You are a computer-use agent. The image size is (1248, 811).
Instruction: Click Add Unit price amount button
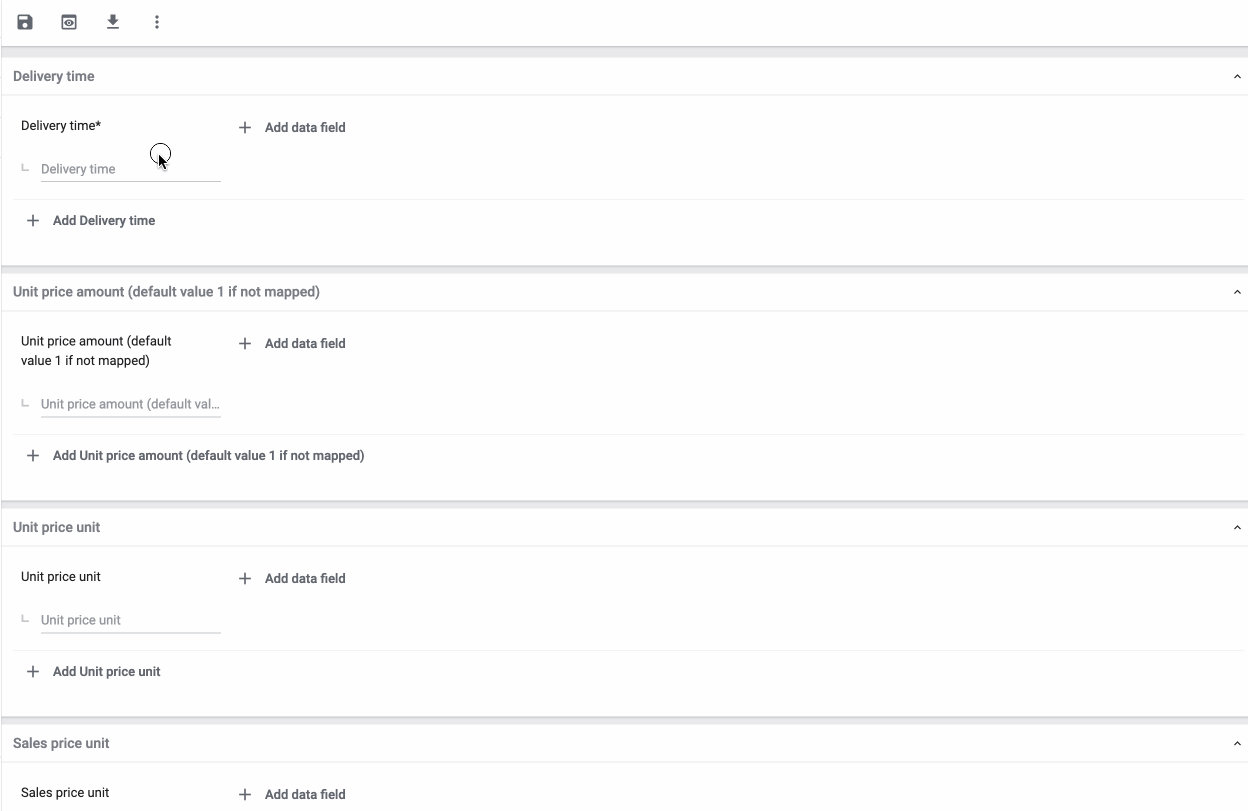click(208, 455)
